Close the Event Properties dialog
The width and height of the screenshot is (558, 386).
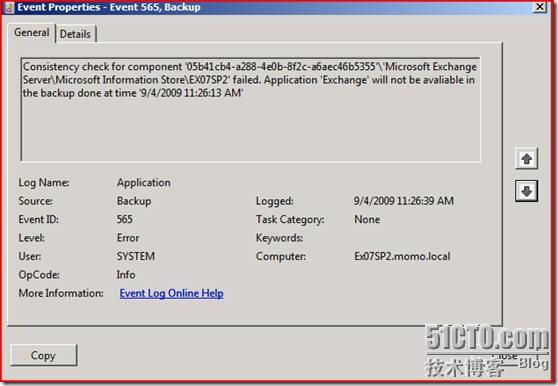(540, 7)
